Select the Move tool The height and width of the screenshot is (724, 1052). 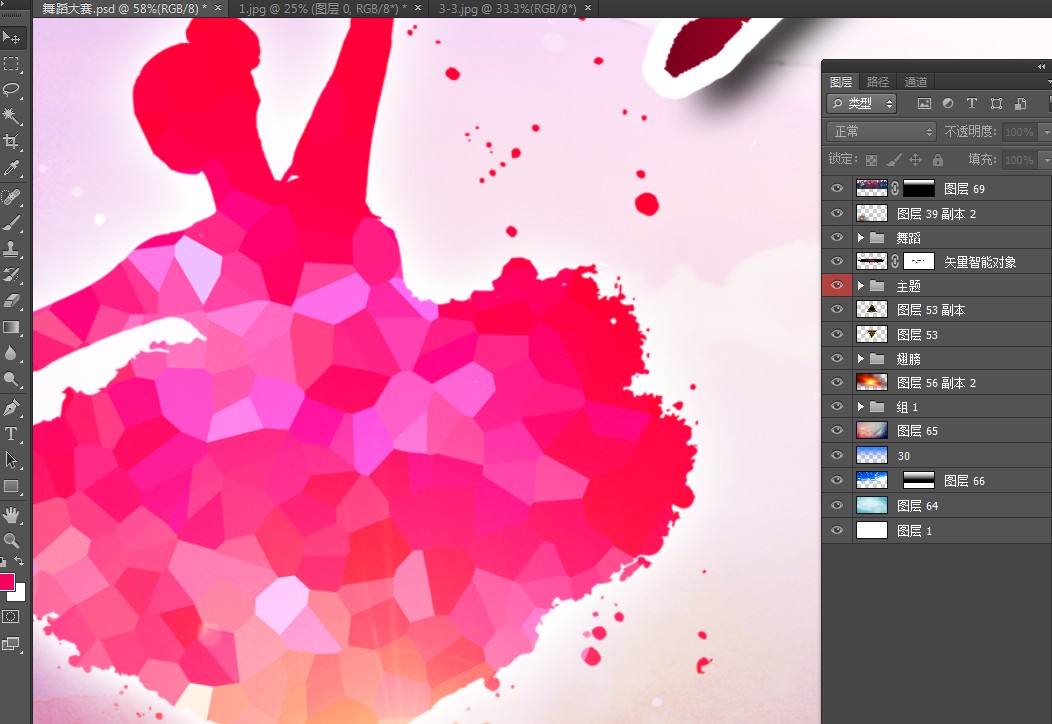[x=11, y=38]
